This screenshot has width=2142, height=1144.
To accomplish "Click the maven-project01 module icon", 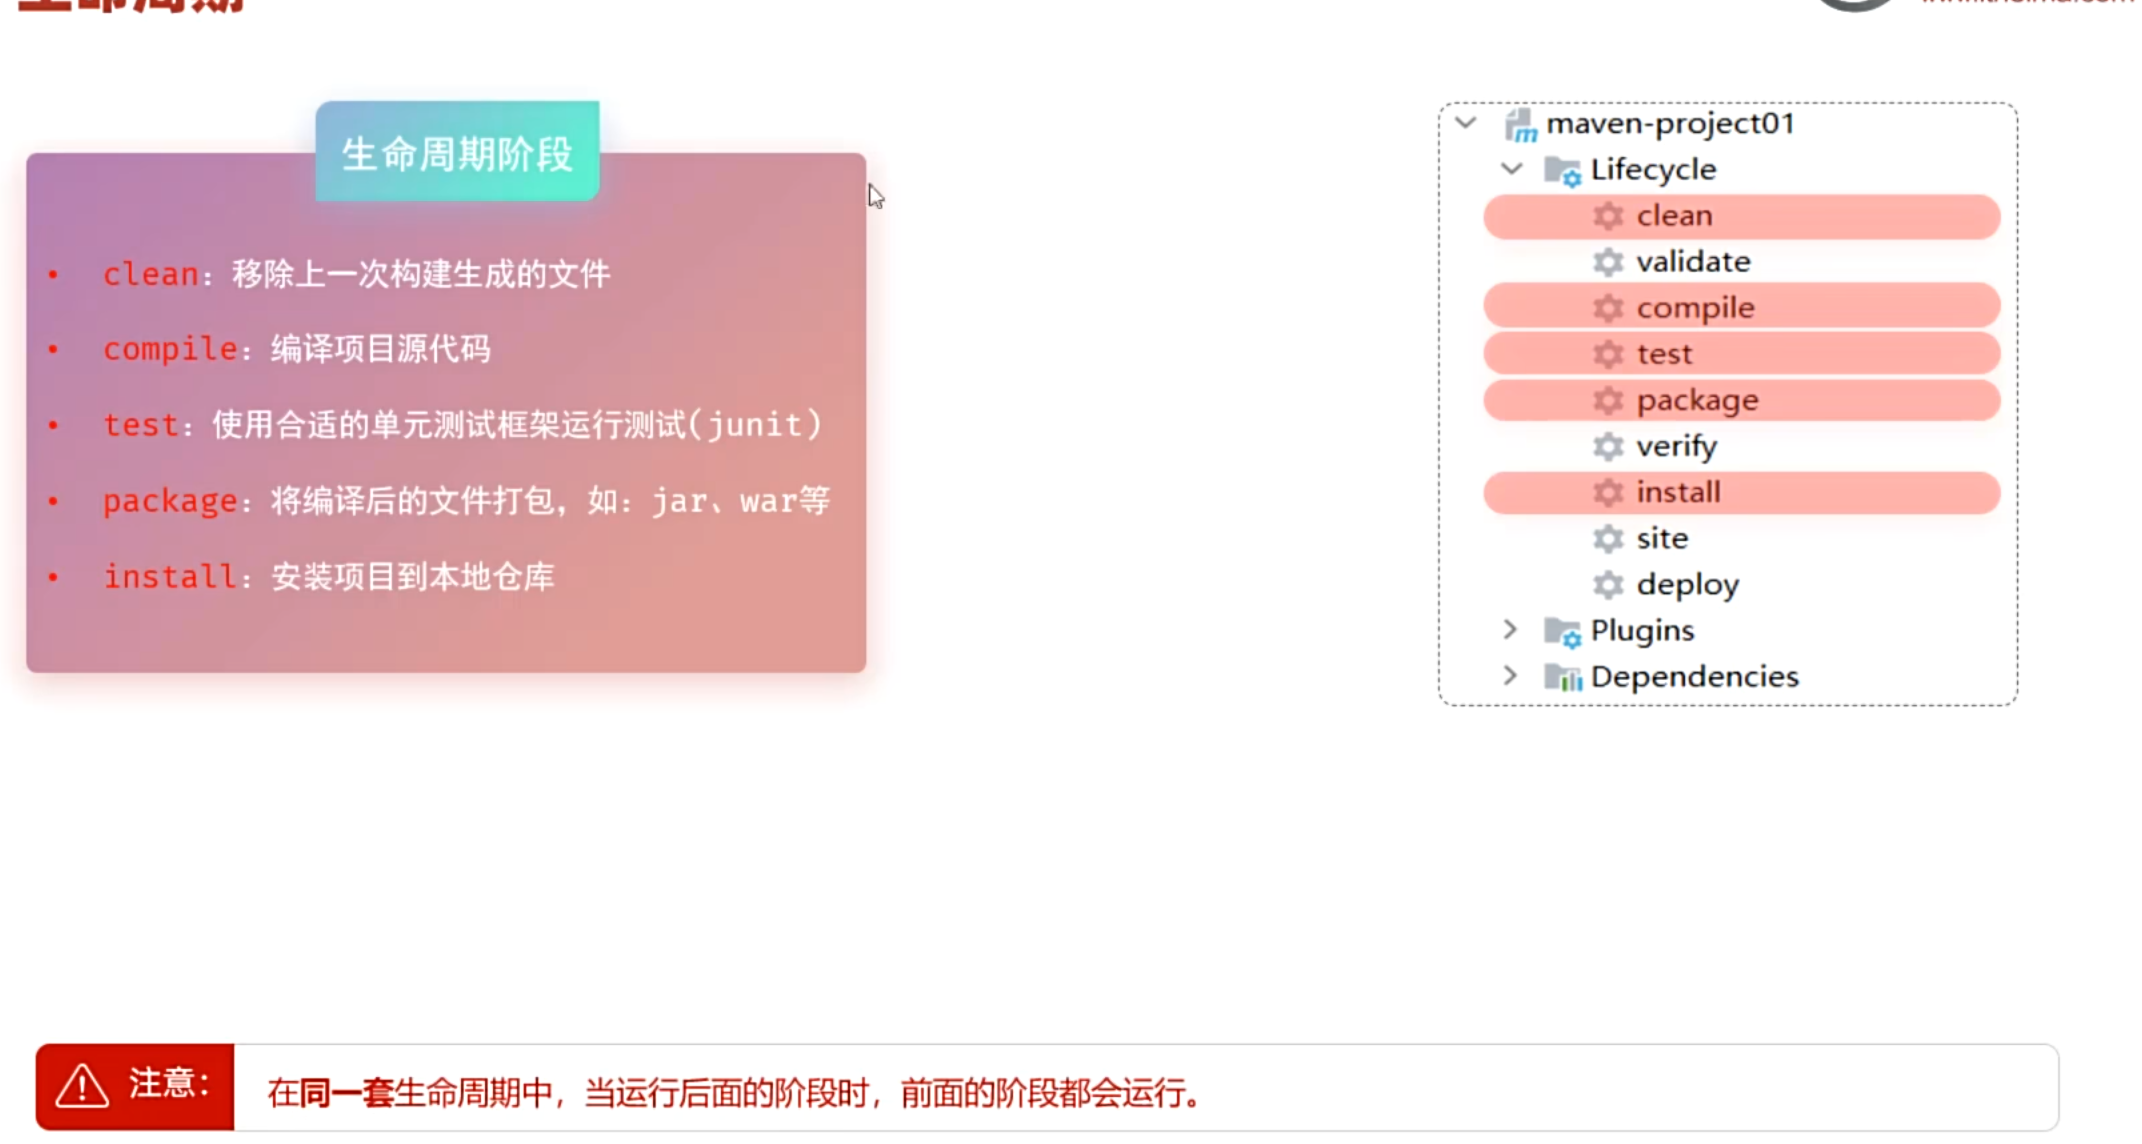I will pyautogui.click(x=1520, y=125).
